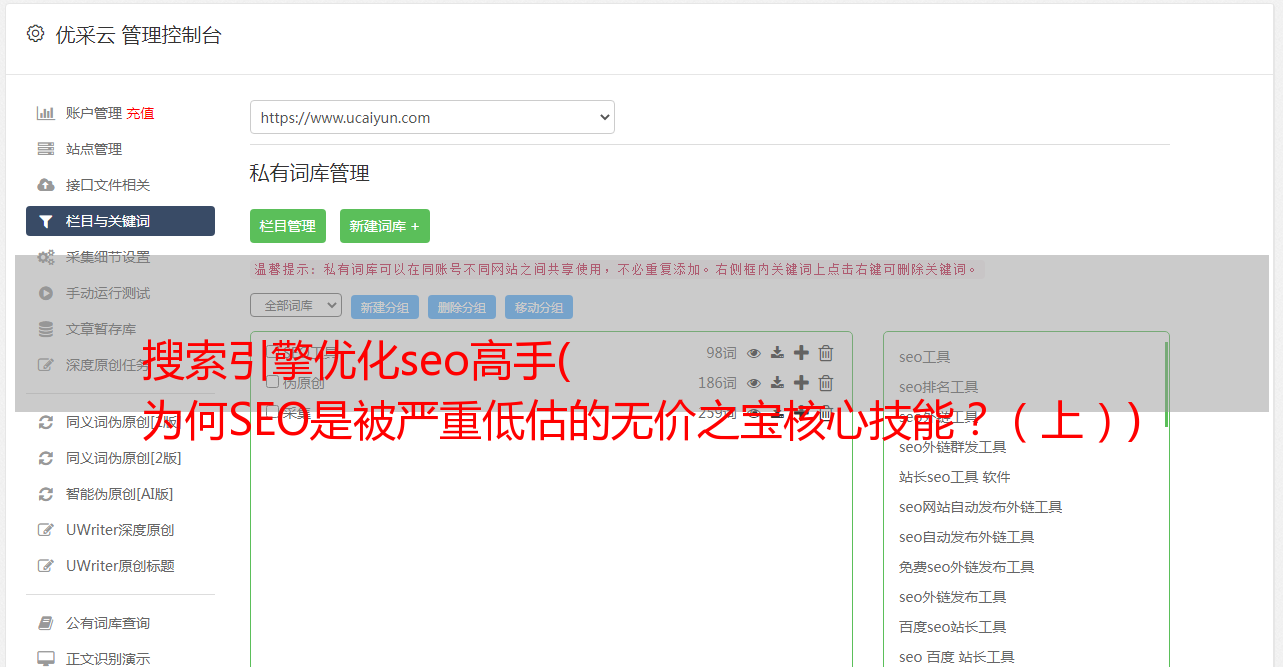This screenshot has height=667, width=1283.
Task: View the 186词 library via eye icon
Action: pyautogui.click(x=754, y=383)
